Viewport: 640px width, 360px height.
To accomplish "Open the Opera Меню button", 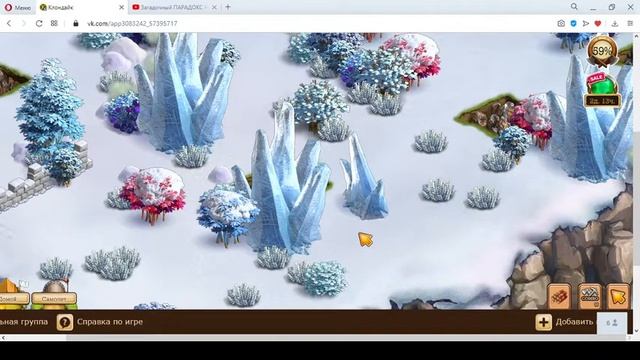I will point(18,7).
